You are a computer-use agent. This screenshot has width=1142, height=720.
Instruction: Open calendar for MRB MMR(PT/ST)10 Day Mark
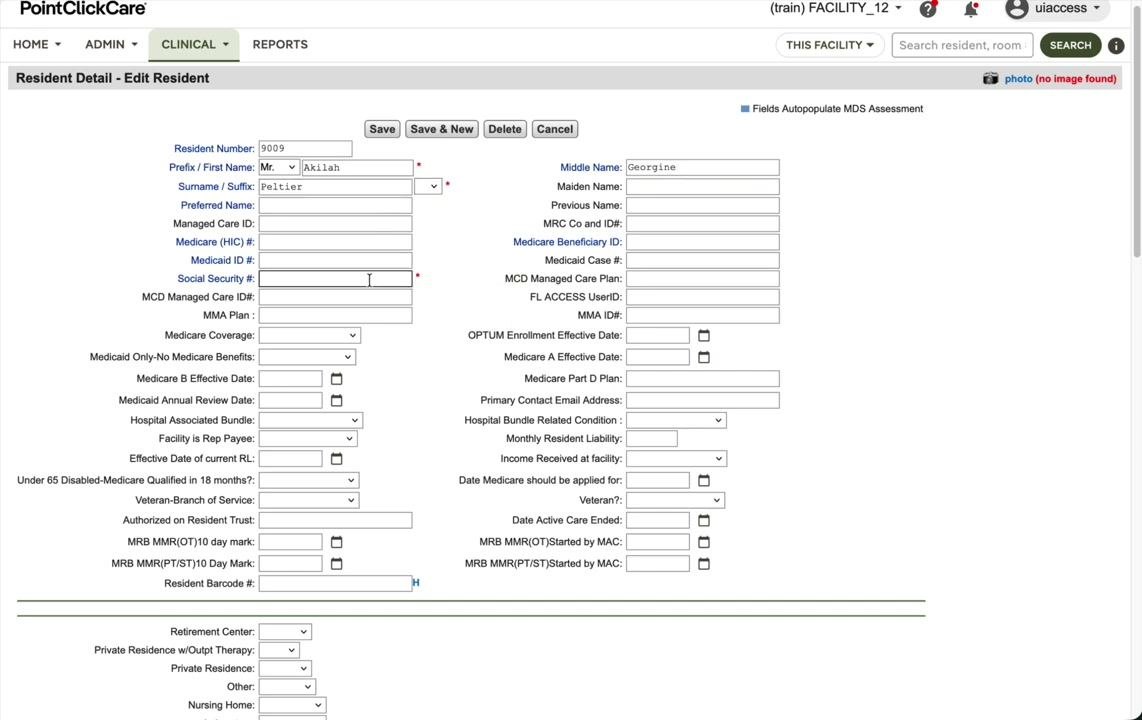point(336,563)
